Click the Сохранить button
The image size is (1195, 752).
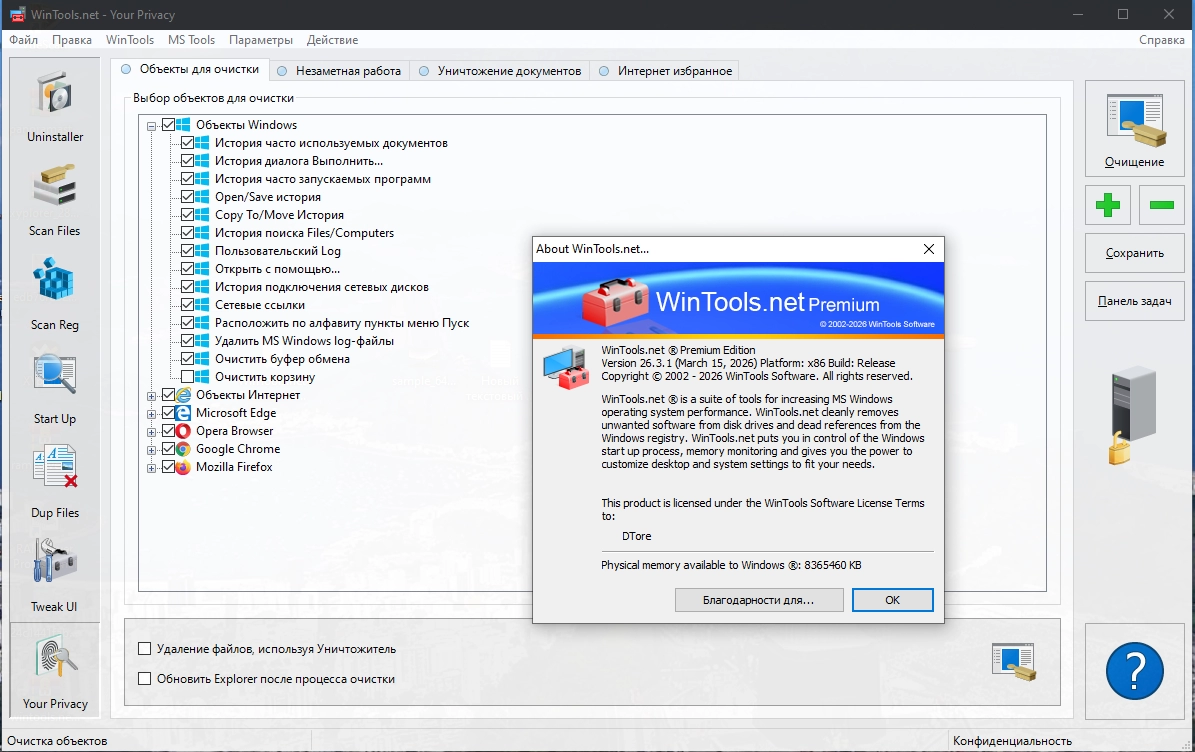tap(1135, 253)
